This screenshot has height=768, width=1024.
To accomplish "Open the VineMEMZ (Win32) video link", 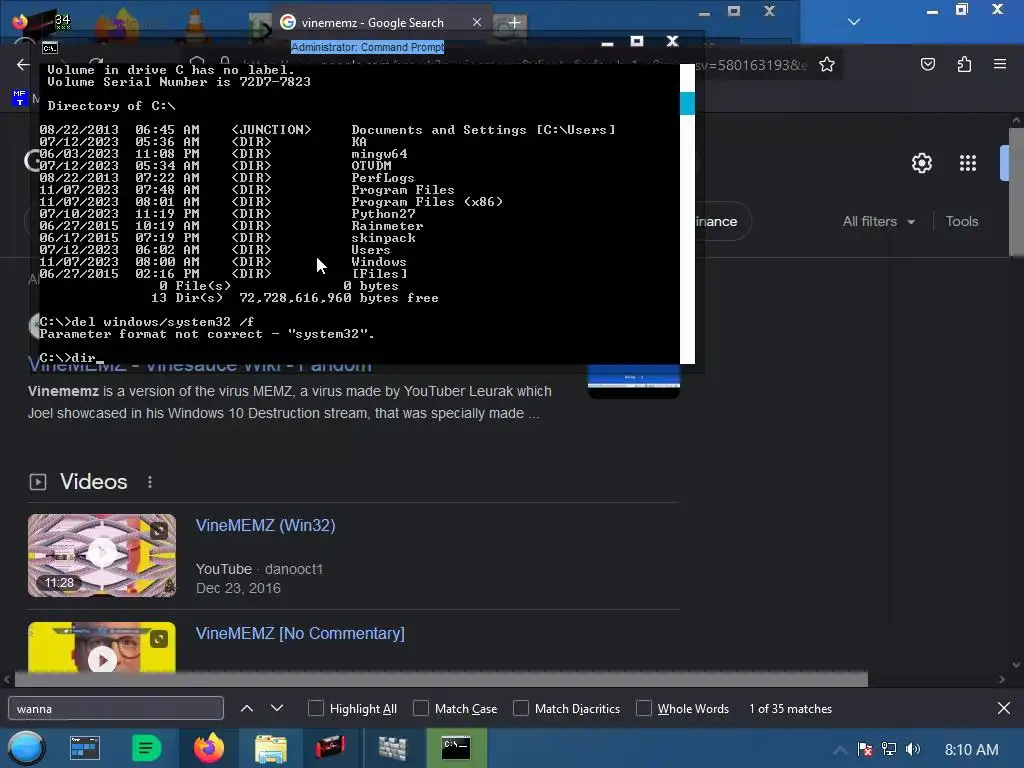I will (265, 526).
